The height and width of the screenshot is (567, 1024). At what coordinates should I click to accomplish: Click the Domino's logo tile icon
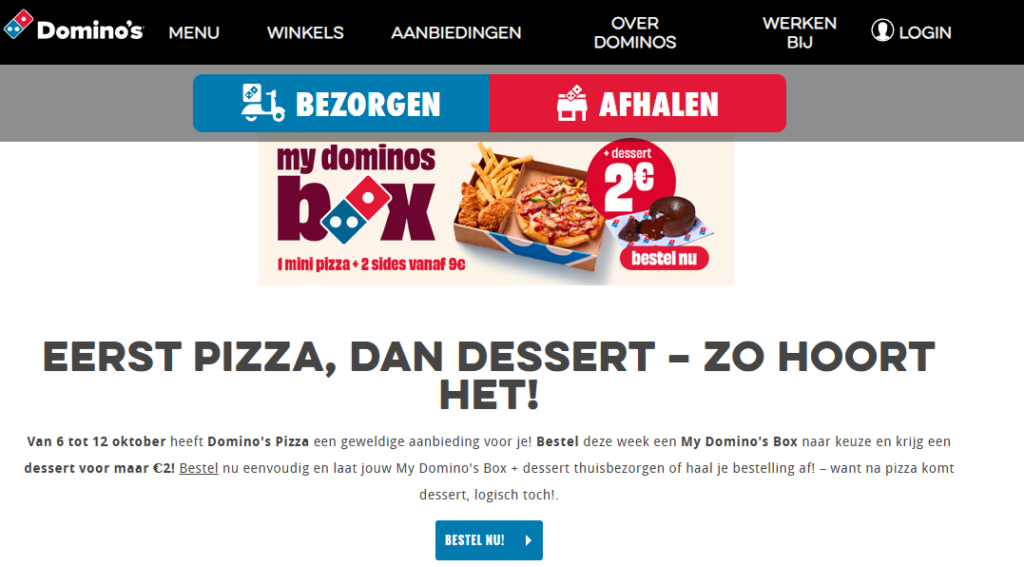pos(18,25)
